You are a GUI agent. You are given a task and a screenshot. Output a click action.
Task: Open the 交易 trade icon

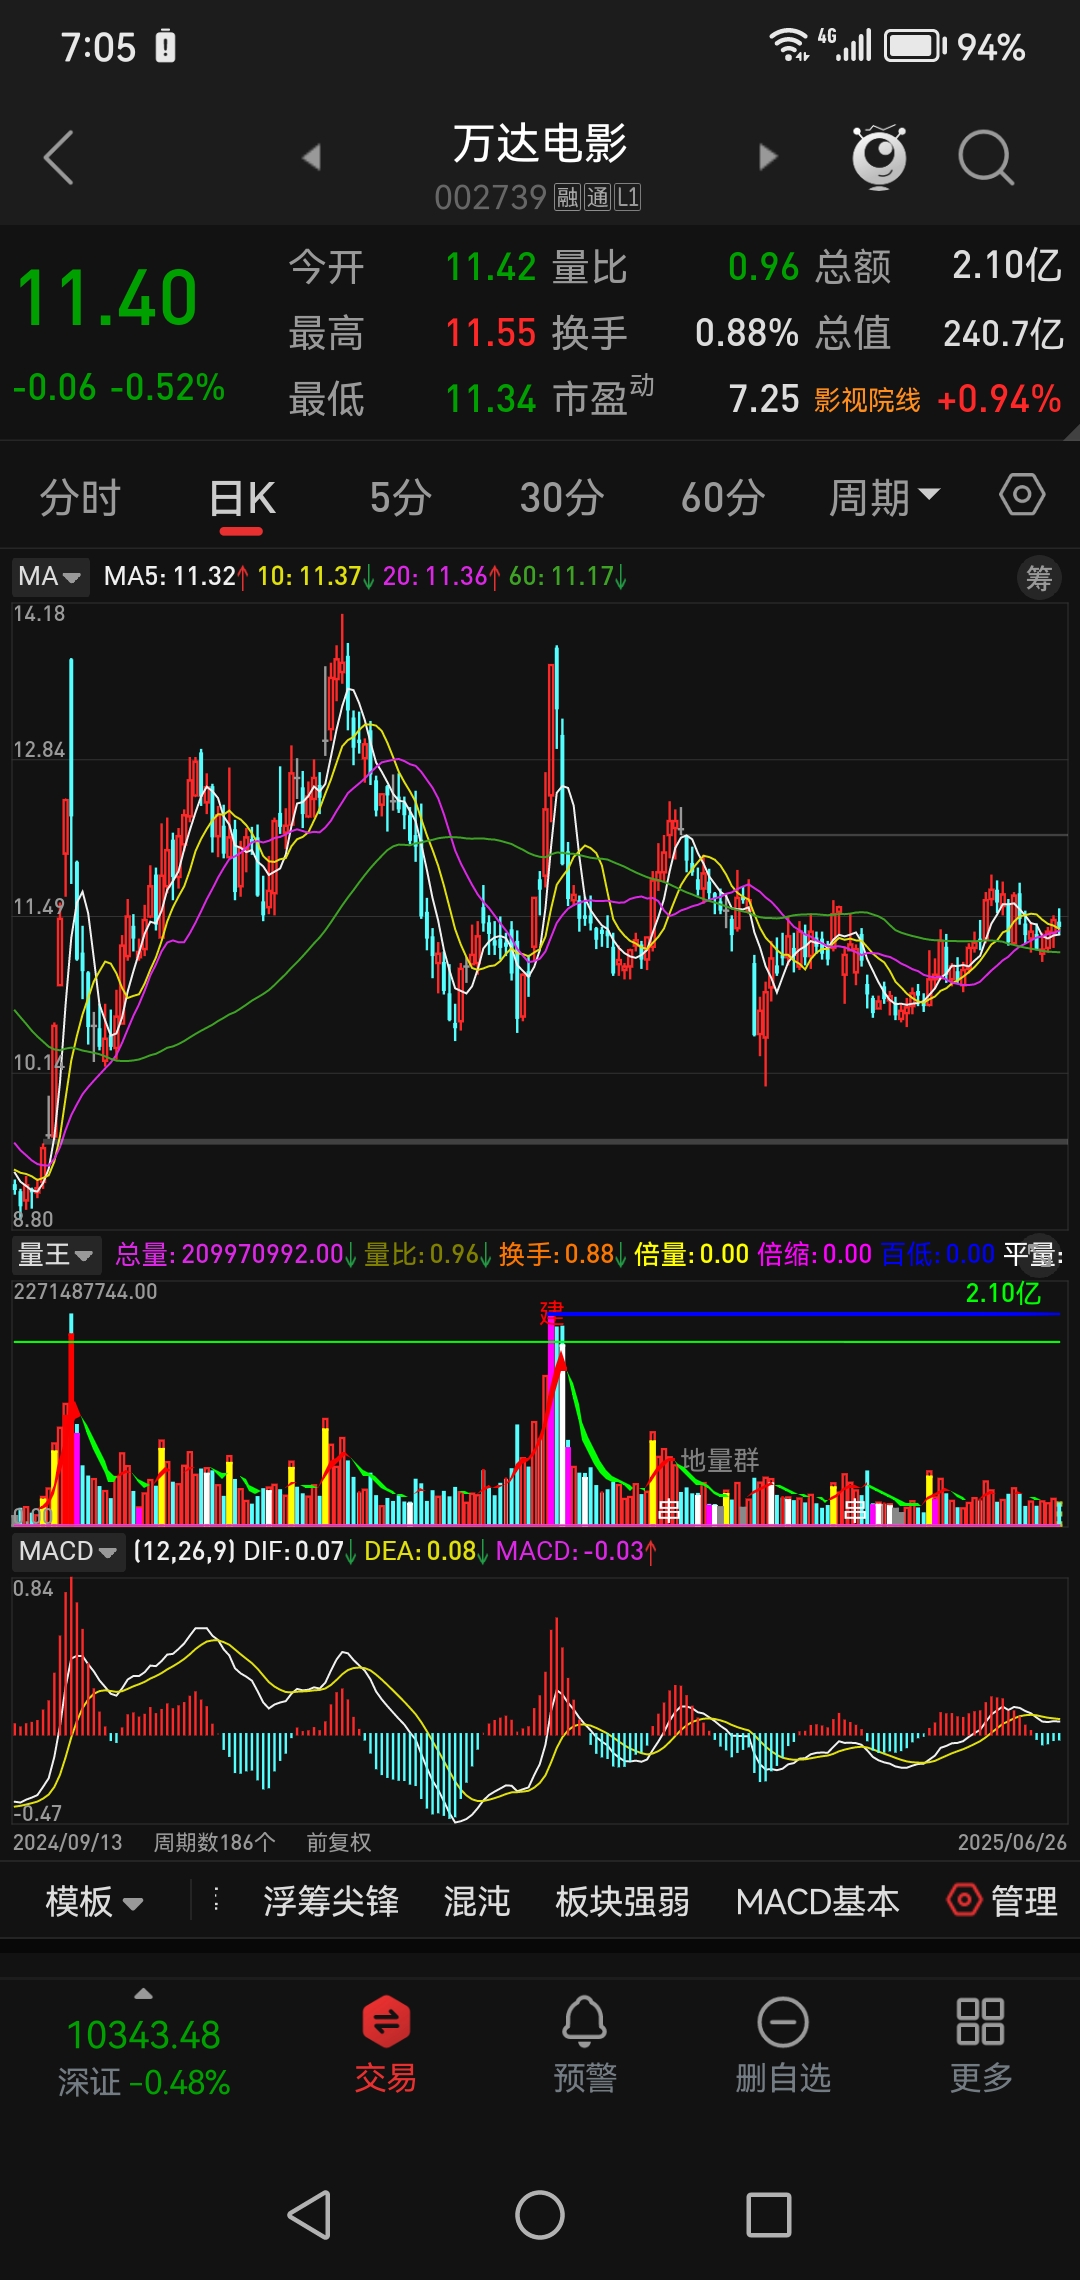pyautogui.click(x=386, y=2045)
